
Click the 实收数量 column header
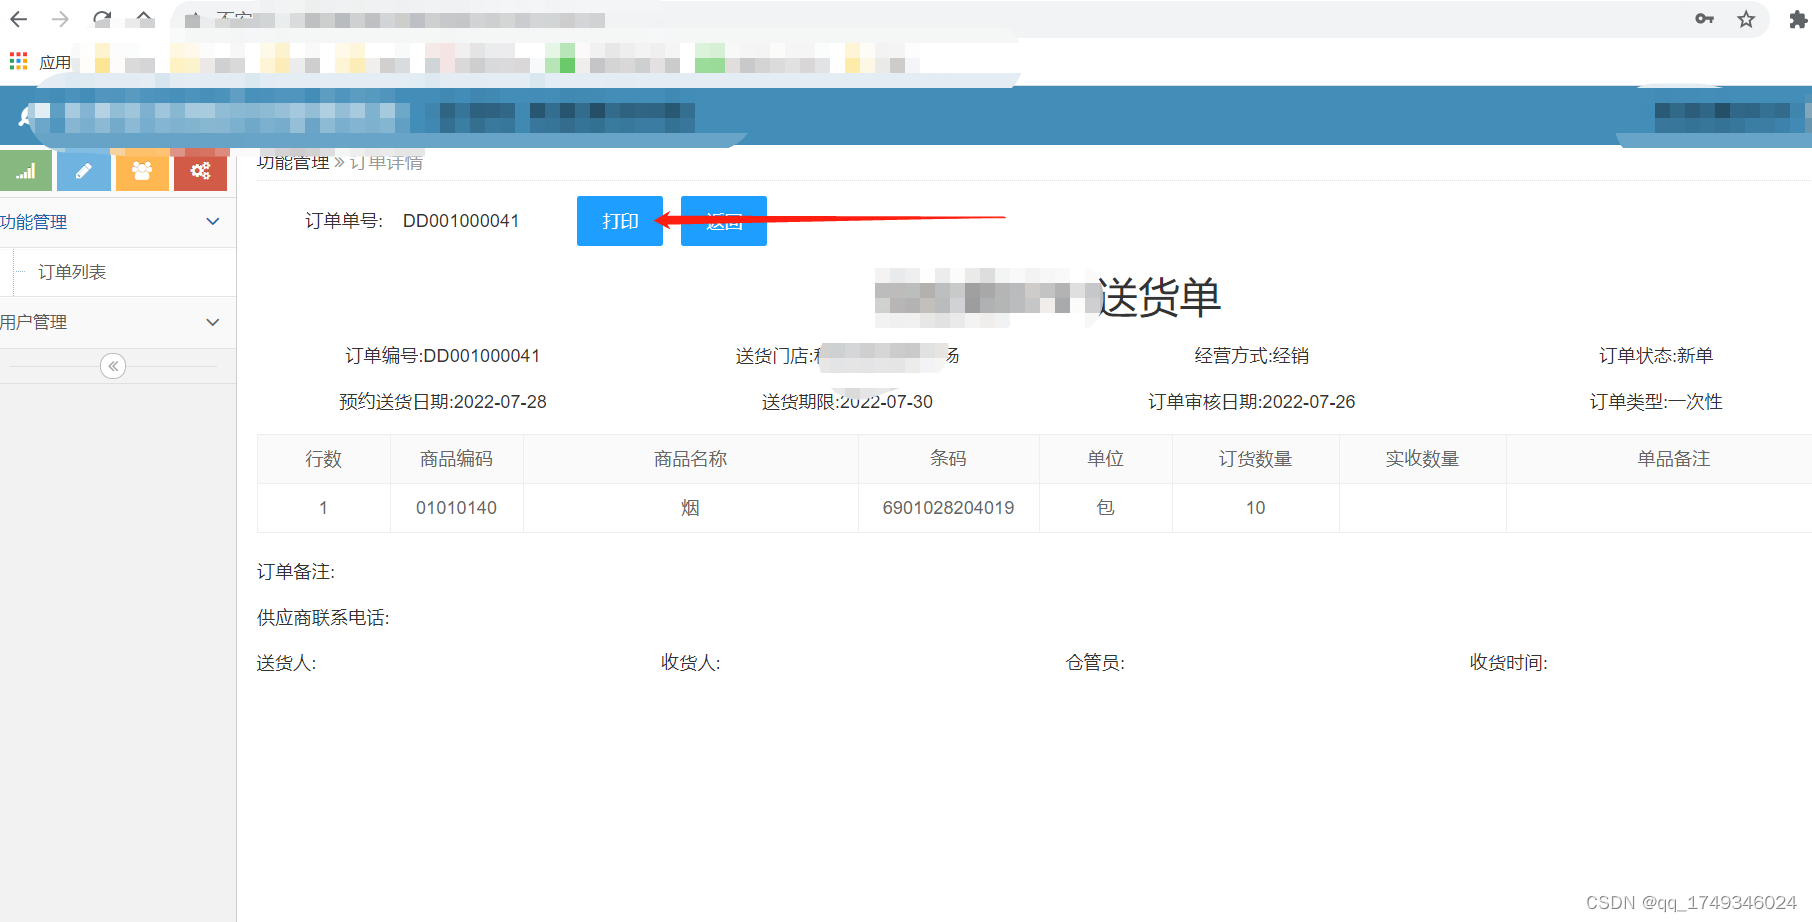tap(1422, 459)
